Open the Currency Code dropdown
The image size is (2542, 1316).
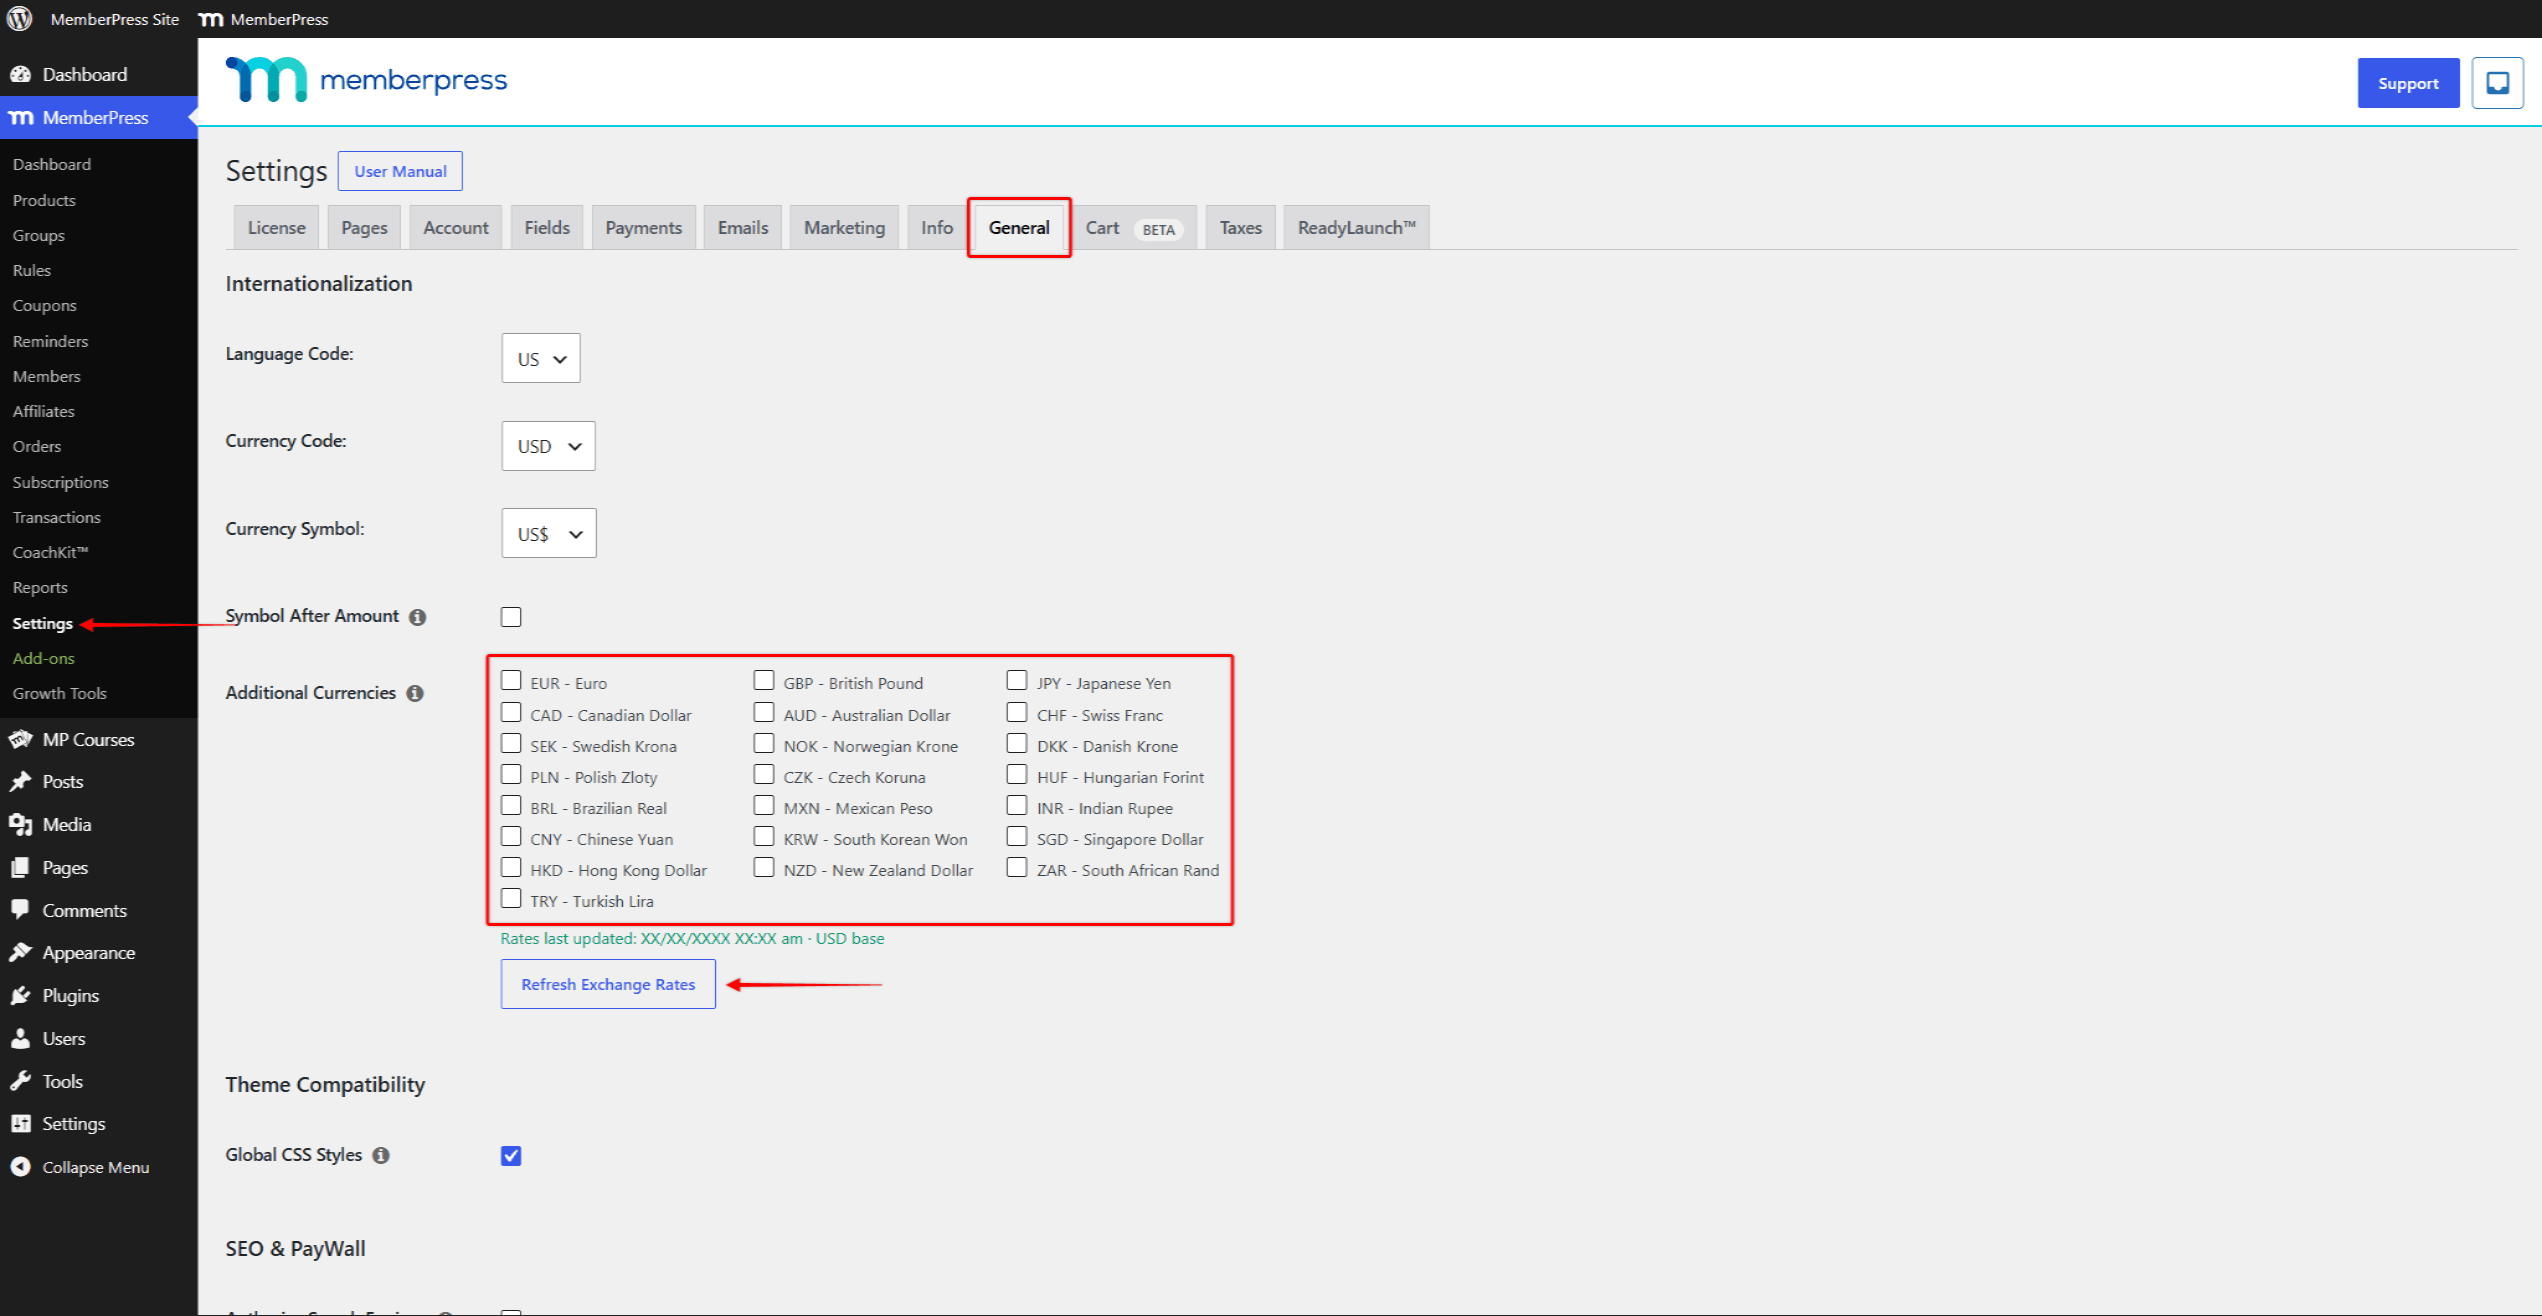point(548,446)
